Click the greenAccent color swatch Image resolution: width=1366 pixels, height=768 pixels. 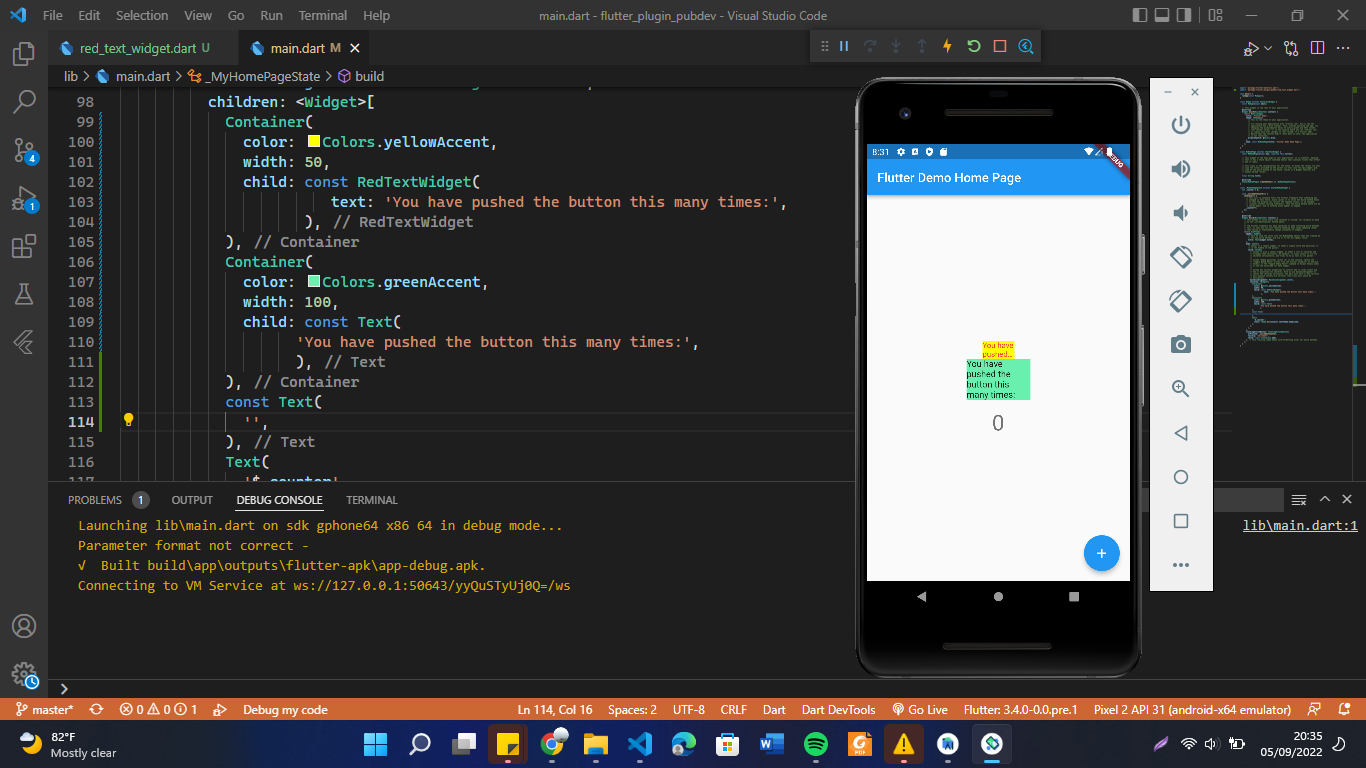(x=314, y=282)
